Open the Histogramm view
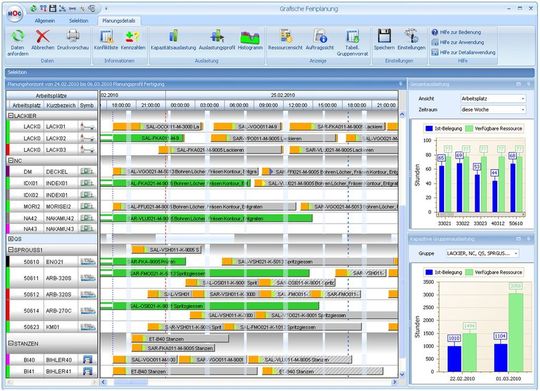 pyautogui.click(x=250, y=37)
